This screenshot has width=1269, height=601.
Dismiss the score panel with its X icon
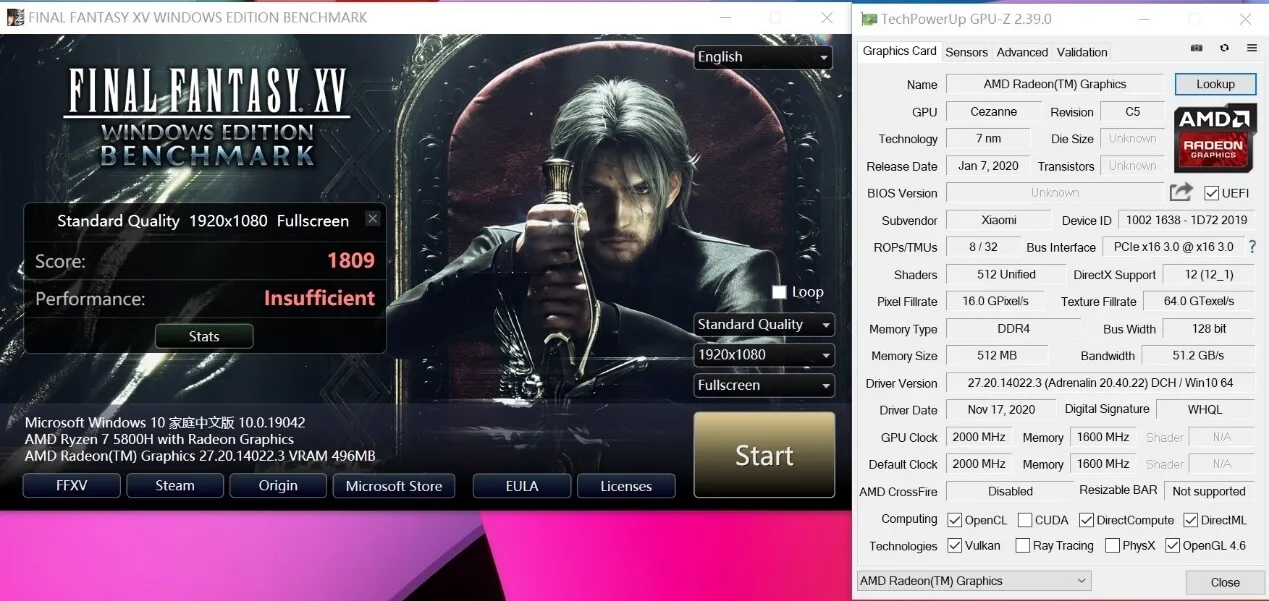373,219
